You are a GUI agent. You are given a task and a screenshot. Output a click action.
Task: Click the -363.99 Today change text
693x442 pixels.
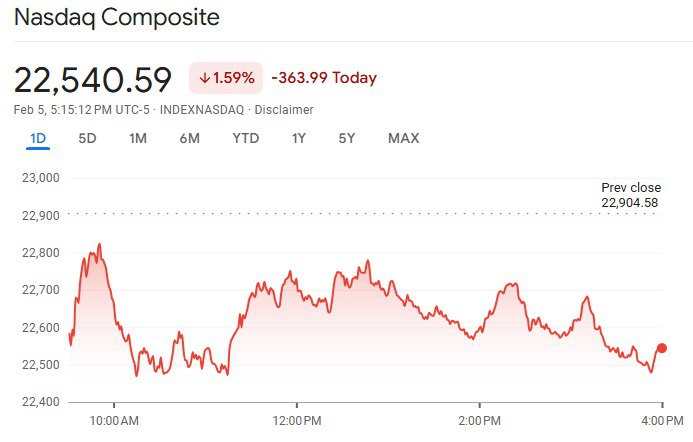[324, 78]
